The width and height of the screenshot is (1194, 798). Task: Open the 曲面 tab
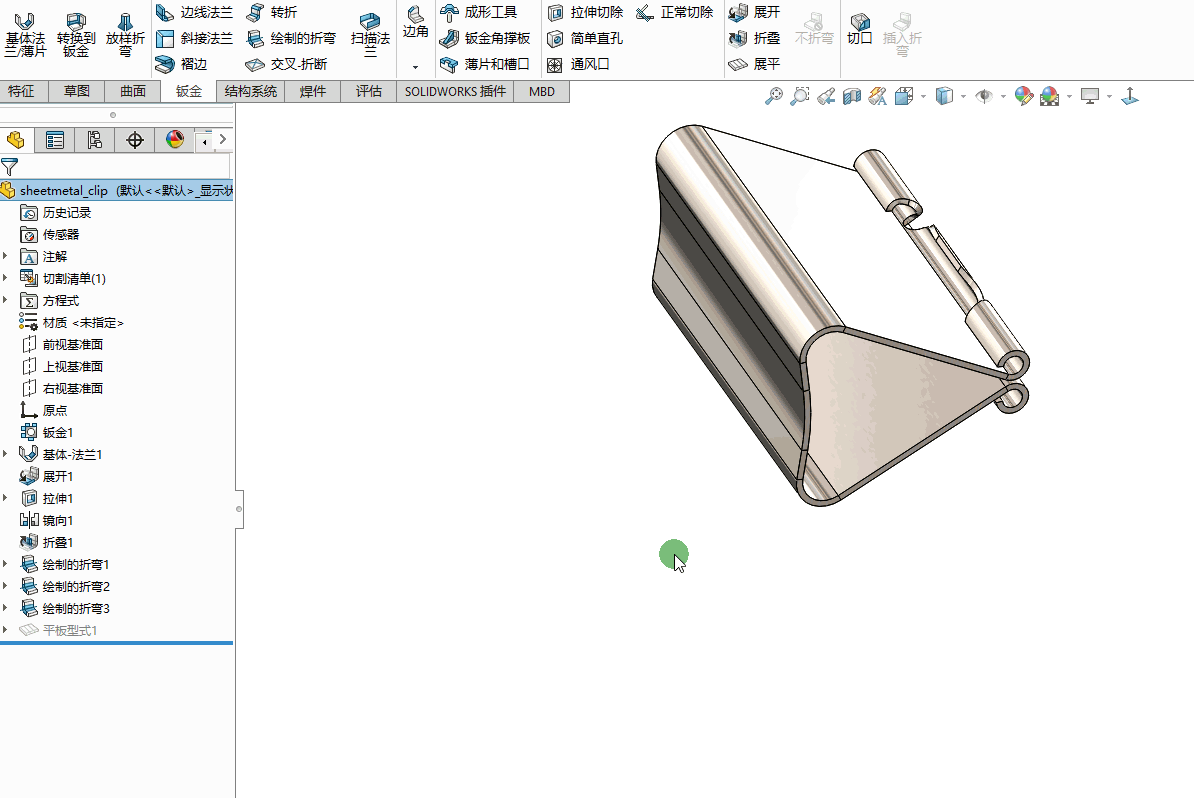pyautogui.click(x=133, y=91)
